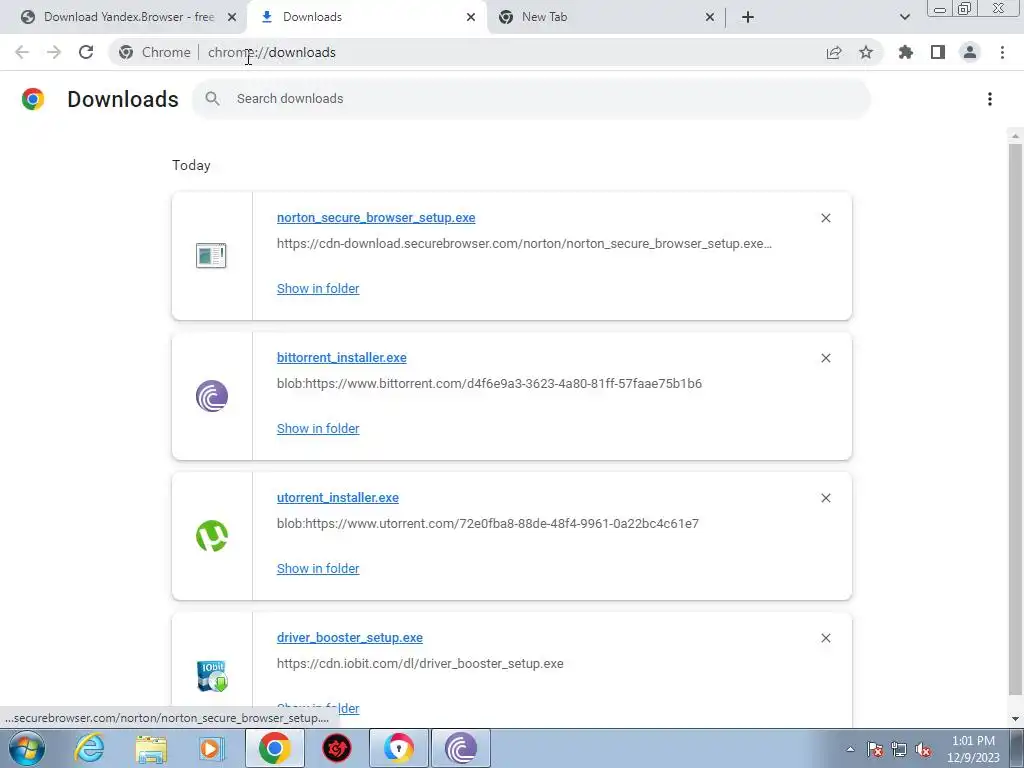The image size is (1024, 768).
Task: Open Windows Media Player taskbar icon
Action: [211, 748]
